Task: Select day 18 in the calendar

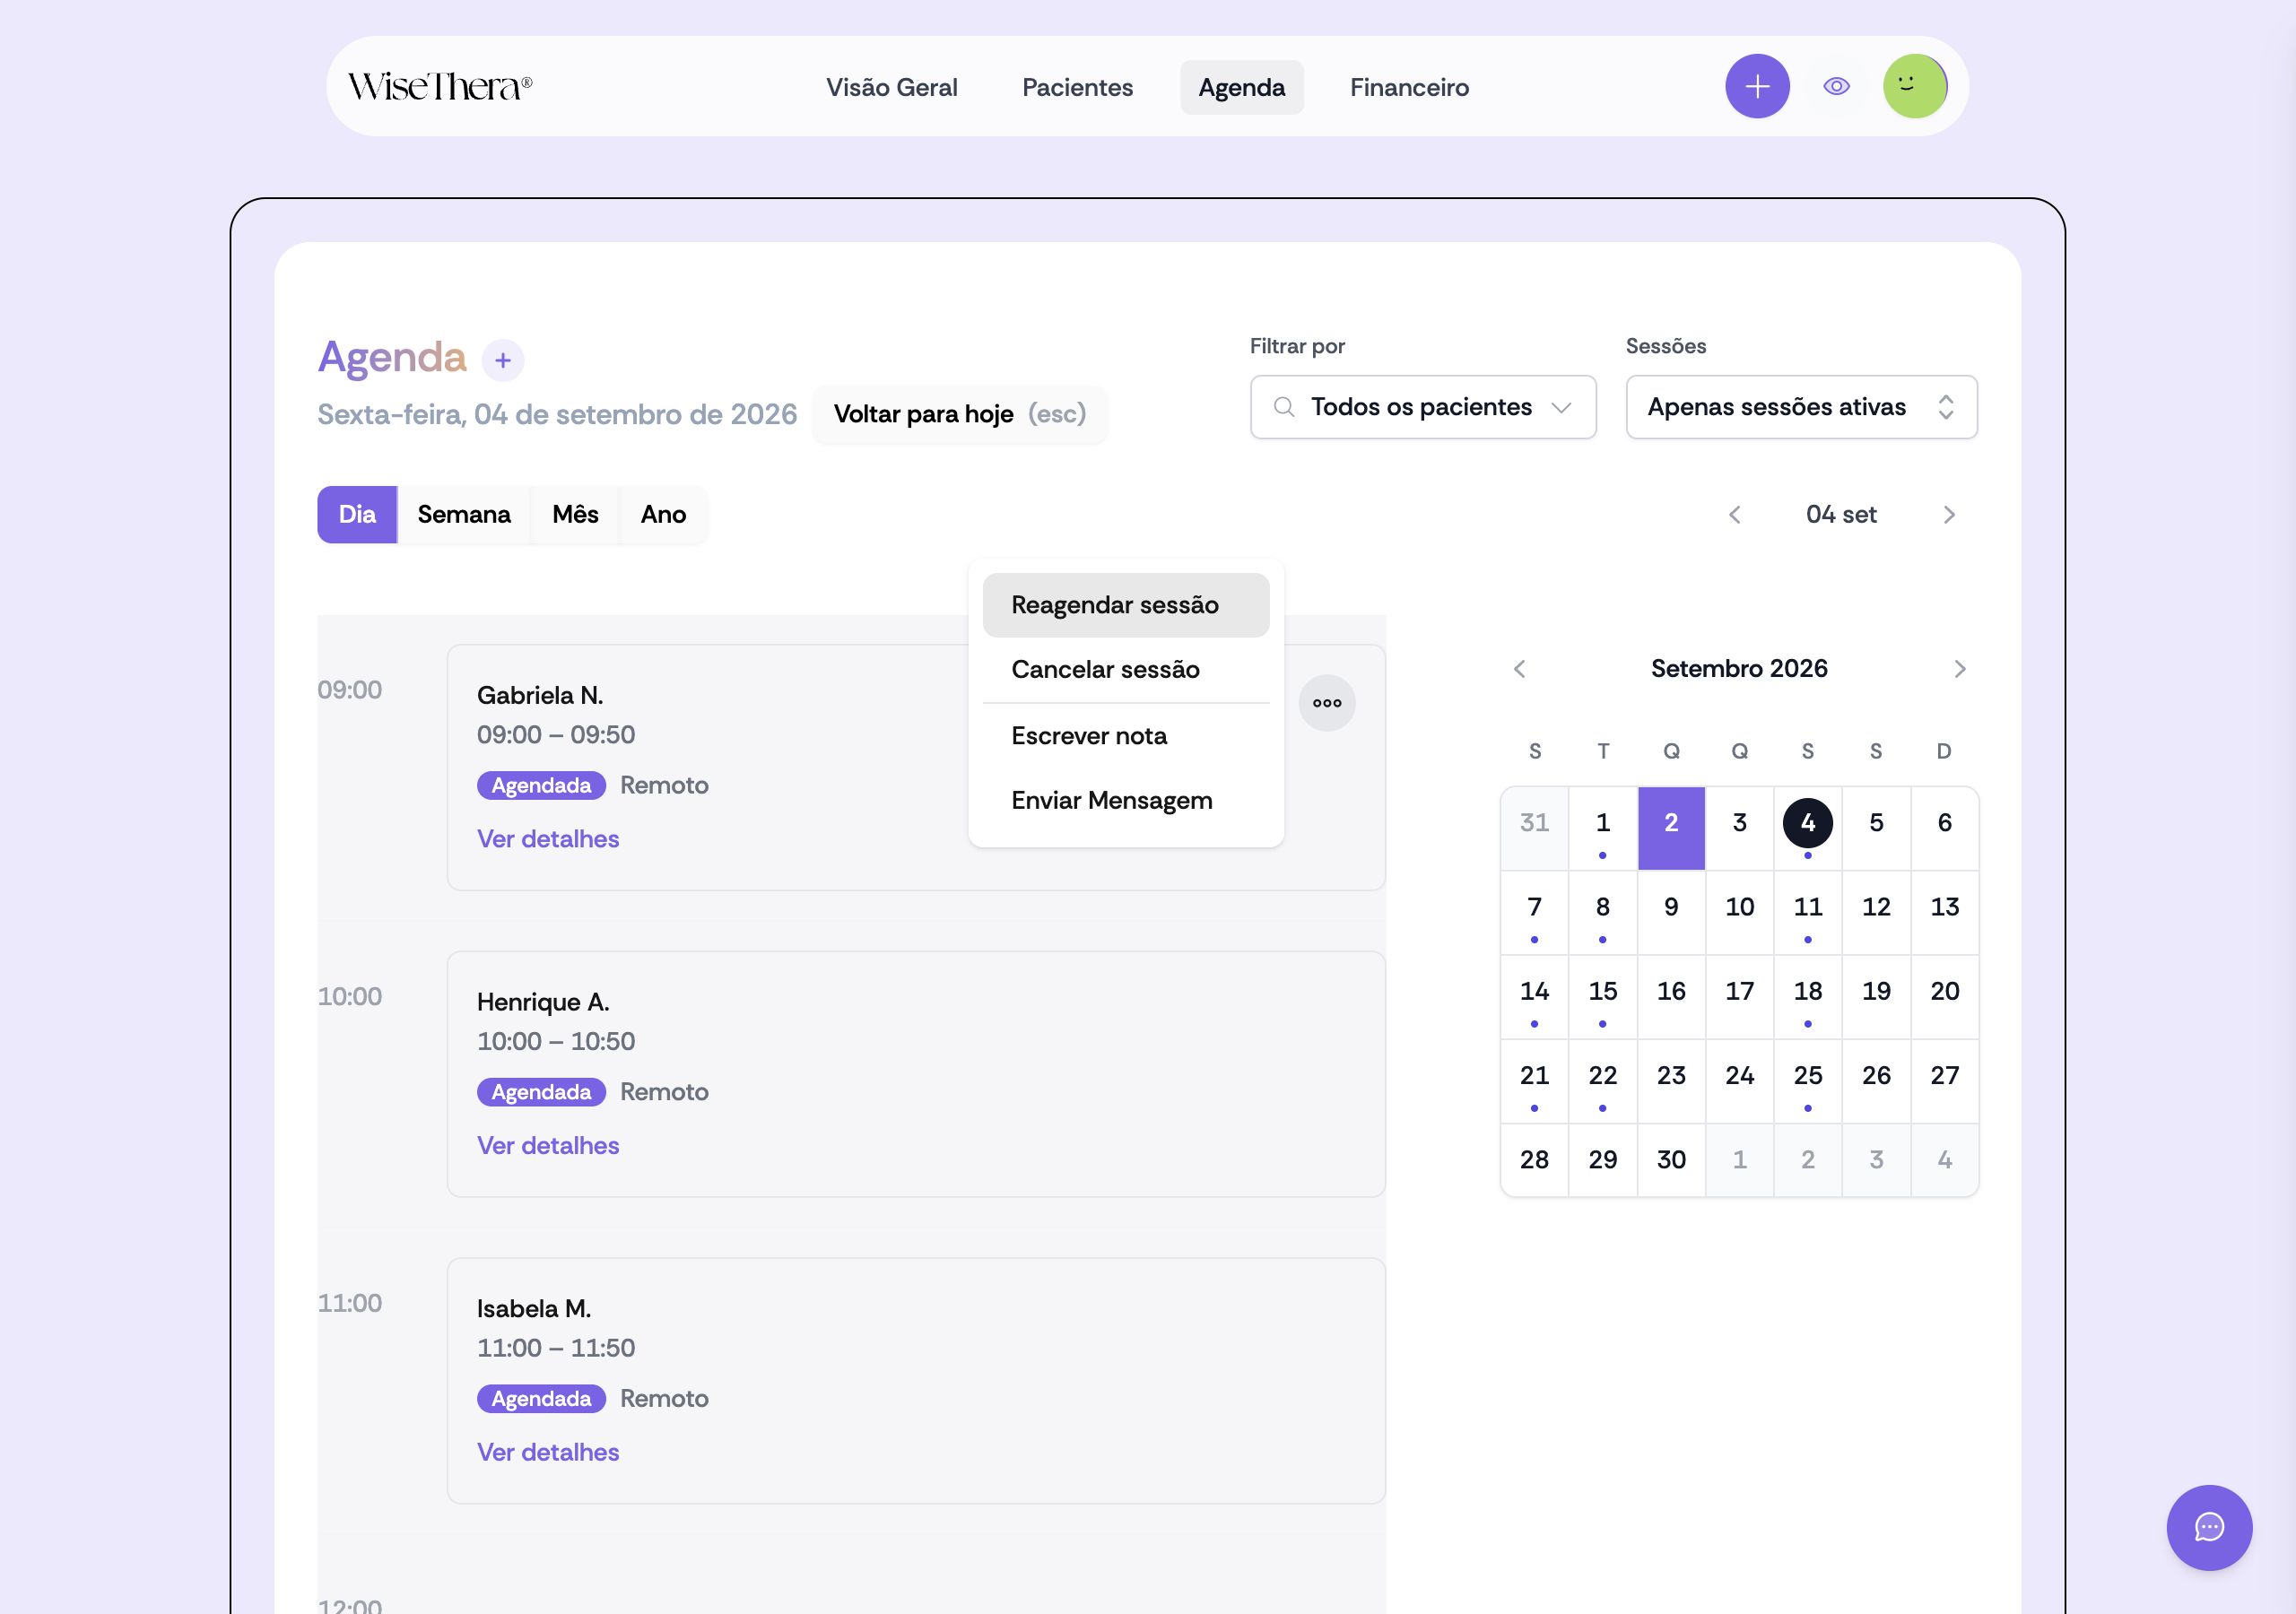Action: click(x=1807, y=995)
